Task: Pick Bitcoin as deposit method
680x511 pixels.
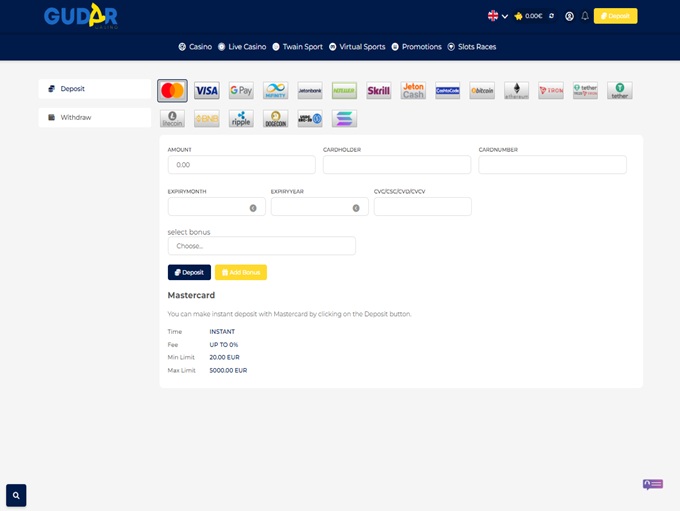Action: [x=482, y=91]
